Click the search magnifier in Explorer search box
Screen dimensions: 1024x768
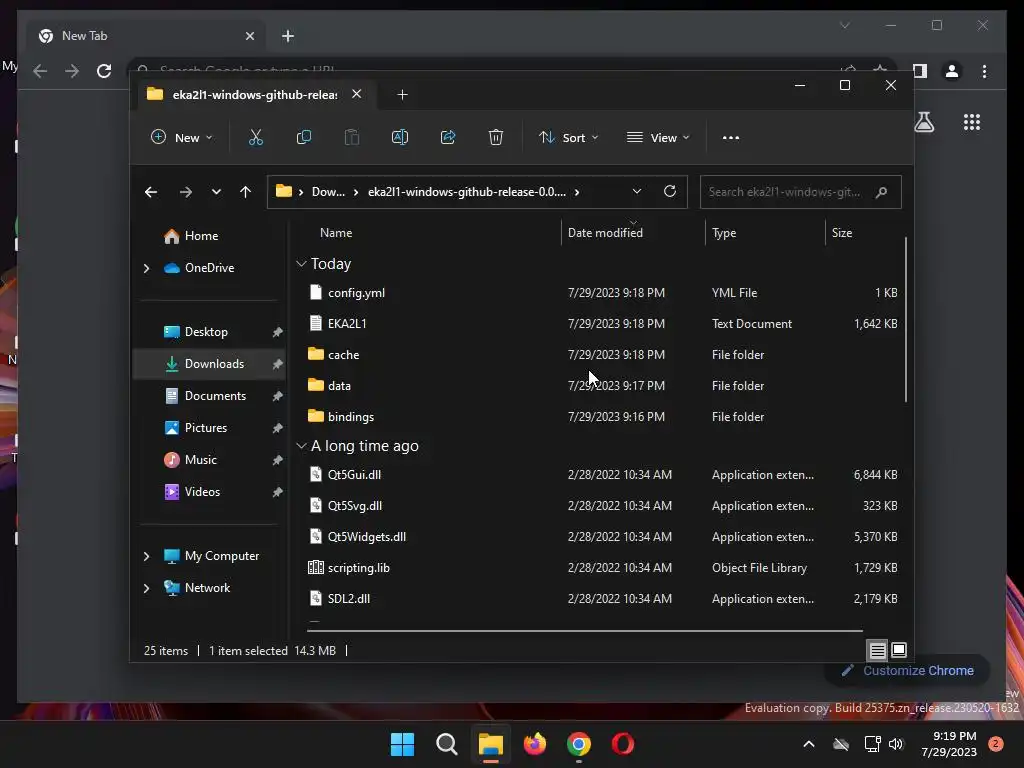click(881, 192)
